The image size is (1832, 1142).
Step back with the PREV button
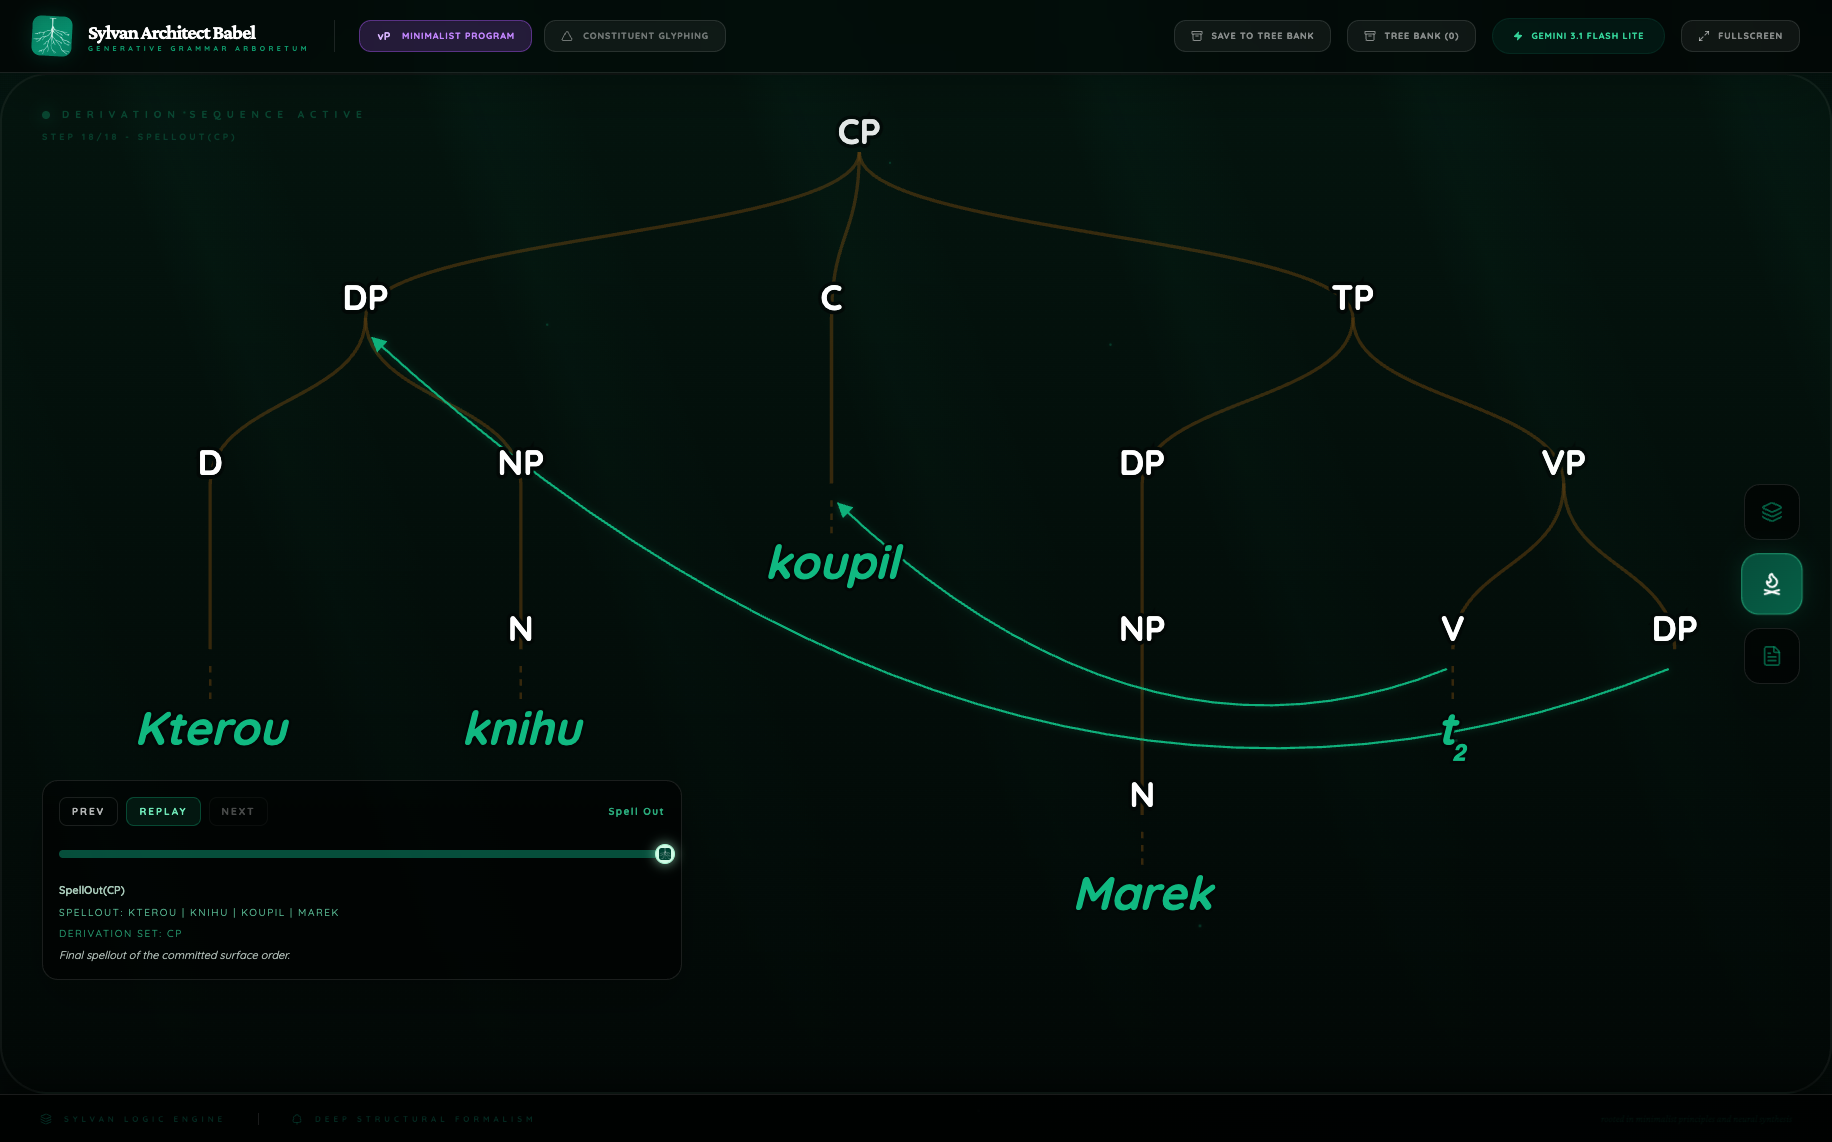click(x=88, y=811)
